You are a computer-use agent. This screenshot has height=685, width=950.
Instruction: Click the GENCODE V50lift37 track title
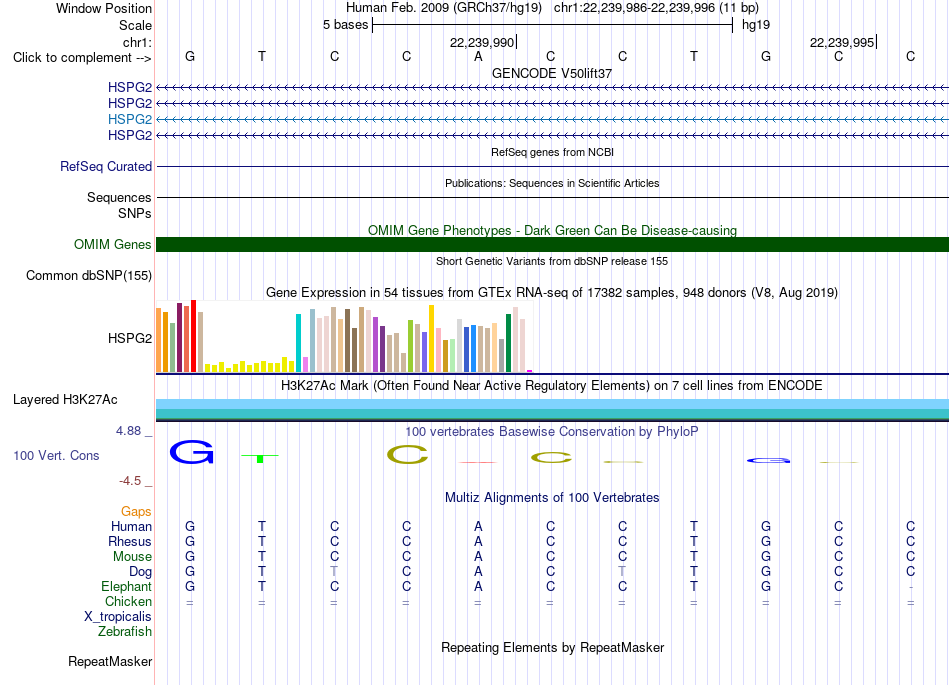click(552, 73)
